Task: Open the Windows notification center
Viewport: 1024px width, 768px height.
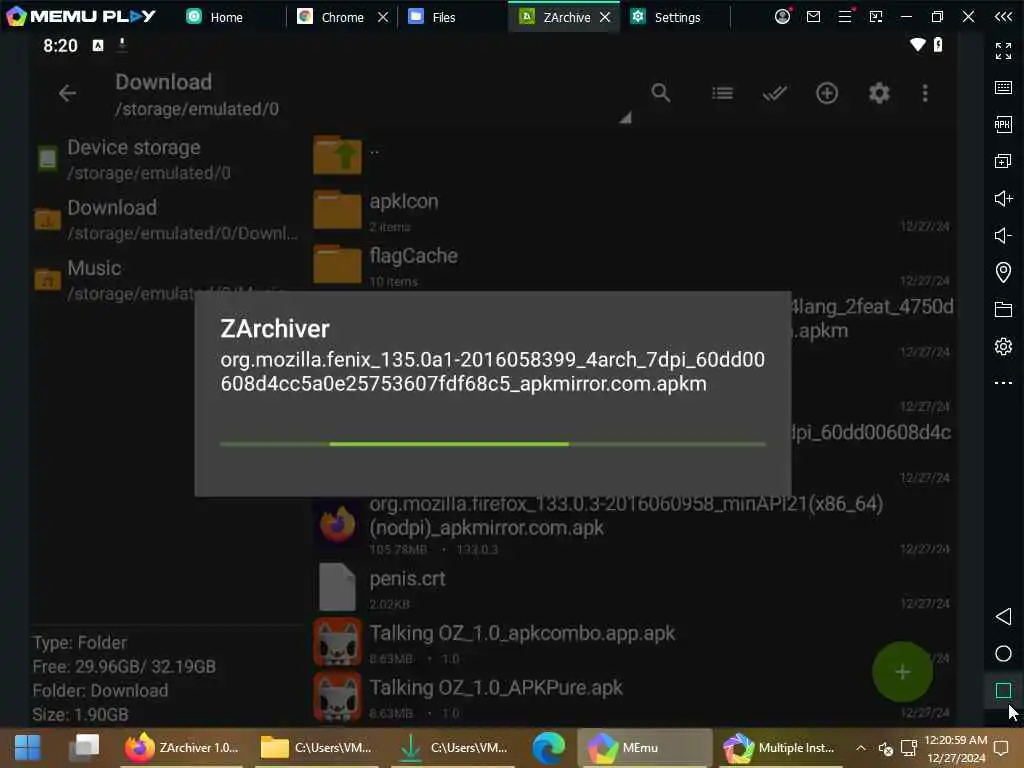Action: (1001, 748)
